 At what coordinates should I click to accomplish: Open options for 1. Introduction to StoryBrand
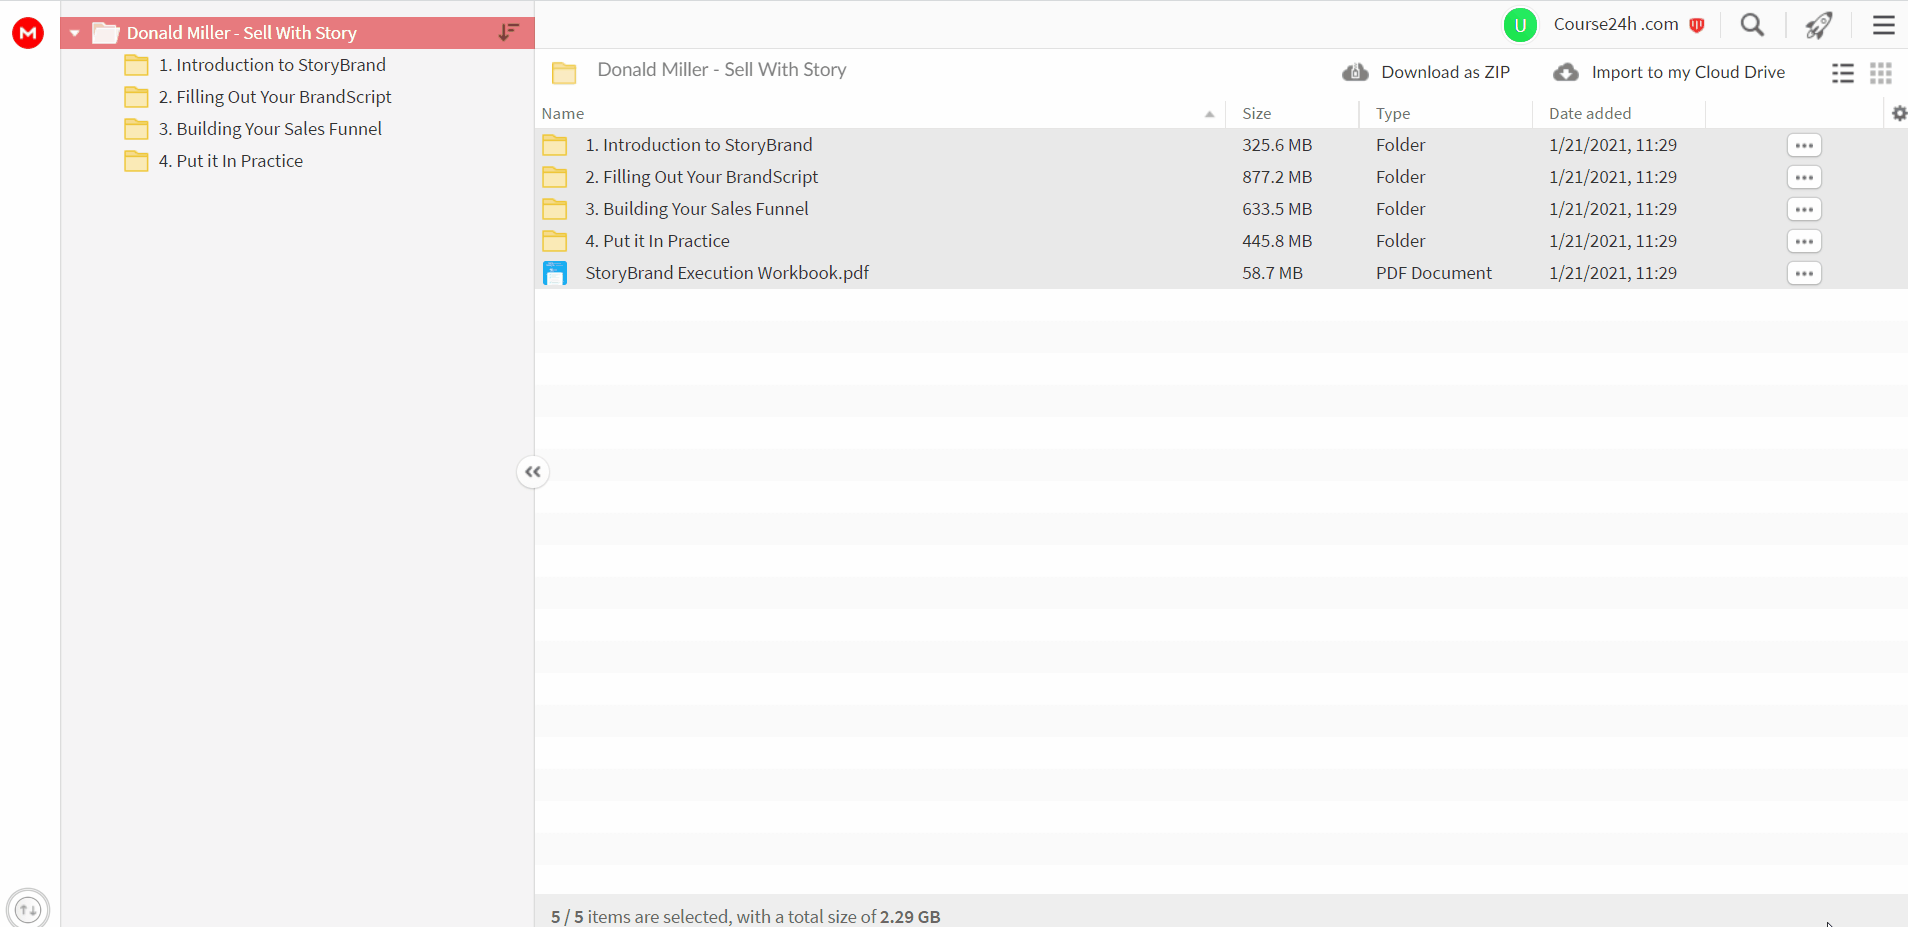tap(1804, 145)
